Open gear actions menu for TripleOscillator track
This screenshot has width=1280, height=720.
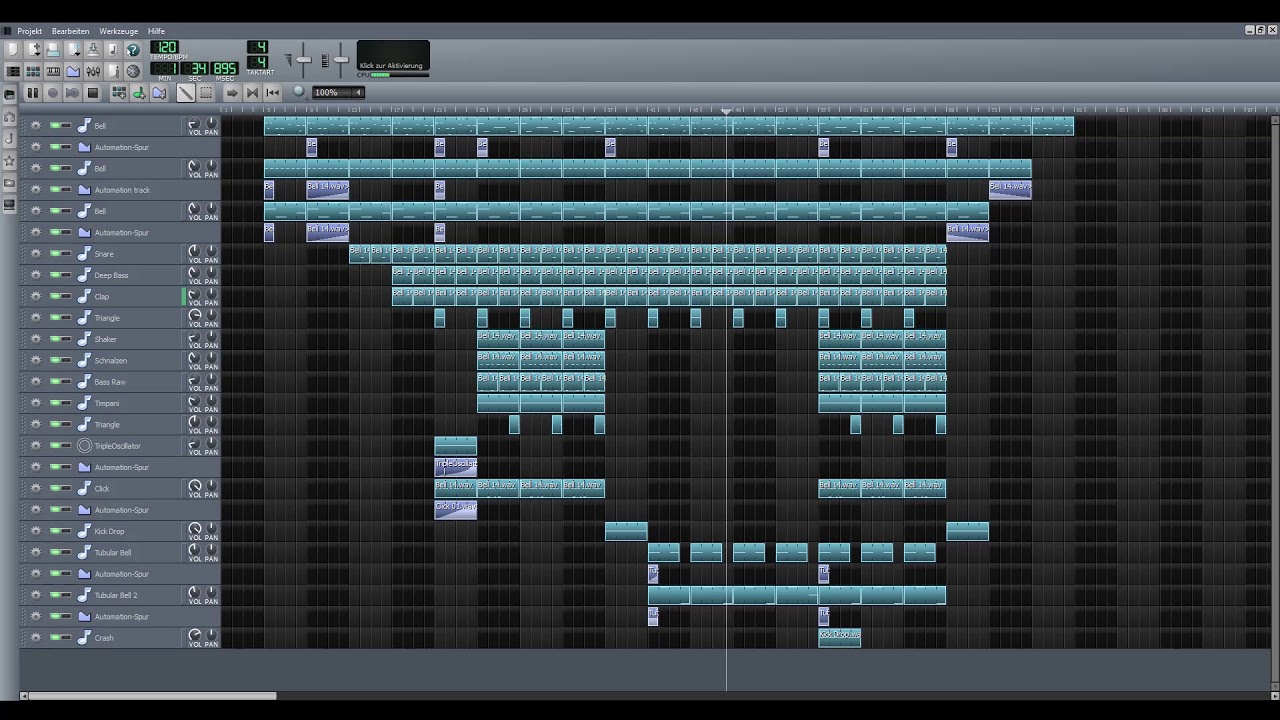click(x=36, y=446)
